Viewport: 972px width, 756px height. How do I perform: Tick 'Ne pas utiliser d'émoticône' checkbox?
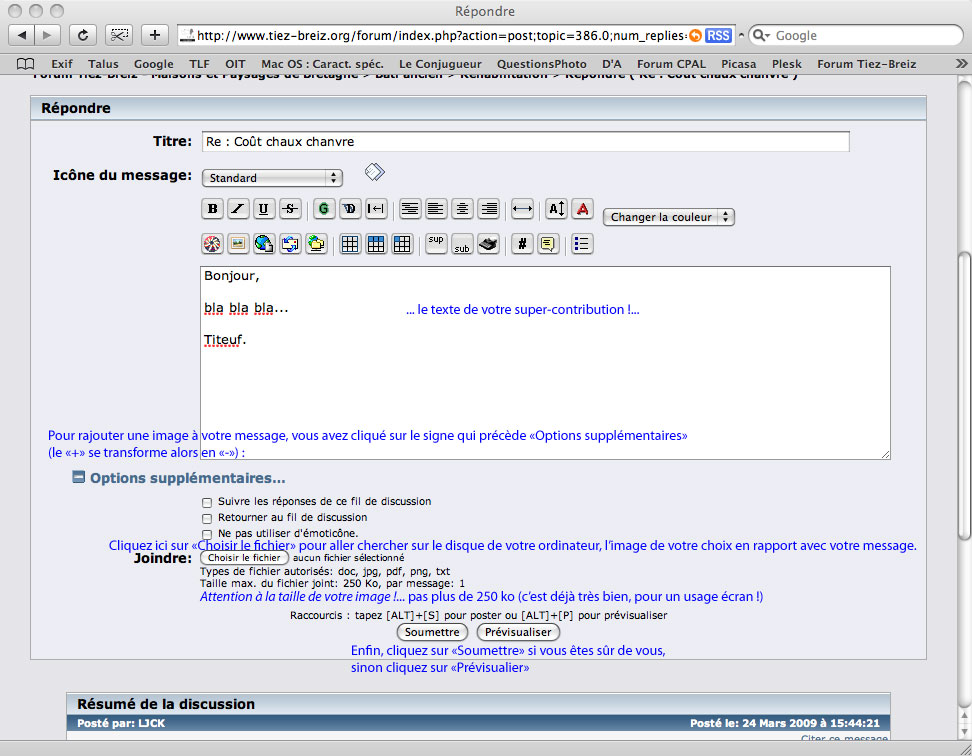coord(207,534)
